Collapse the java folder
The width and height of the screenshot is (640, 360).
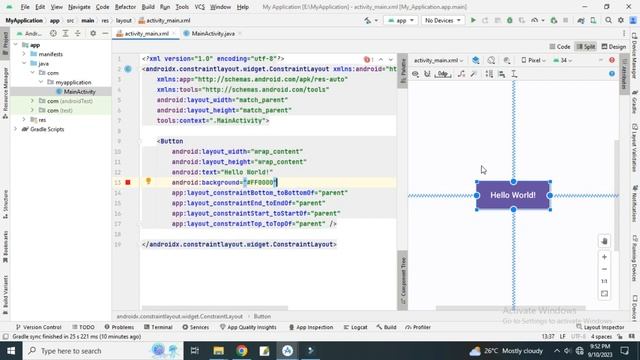click(x=24, y=63)
